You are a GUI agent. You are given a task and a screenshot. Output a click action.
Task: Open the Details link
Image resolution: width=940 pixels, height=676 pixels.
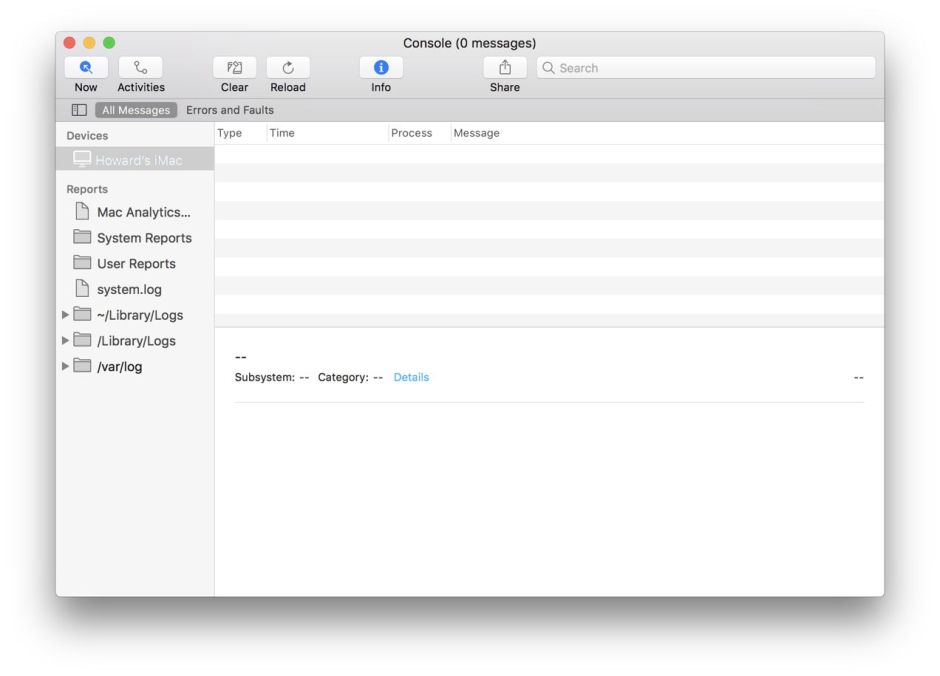point(411,377)
